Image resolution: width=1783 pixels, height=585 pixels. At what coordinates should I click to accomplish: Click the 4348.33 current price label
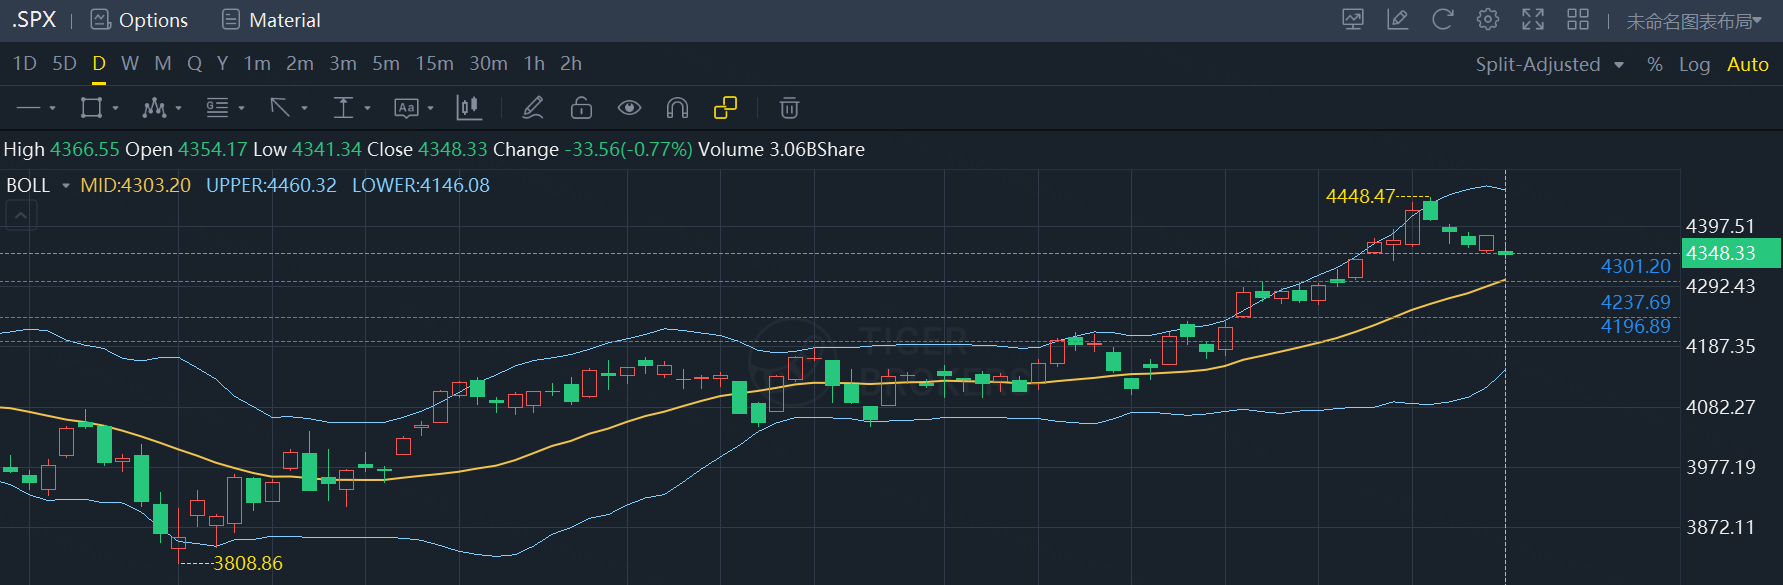coord(1730,254)
